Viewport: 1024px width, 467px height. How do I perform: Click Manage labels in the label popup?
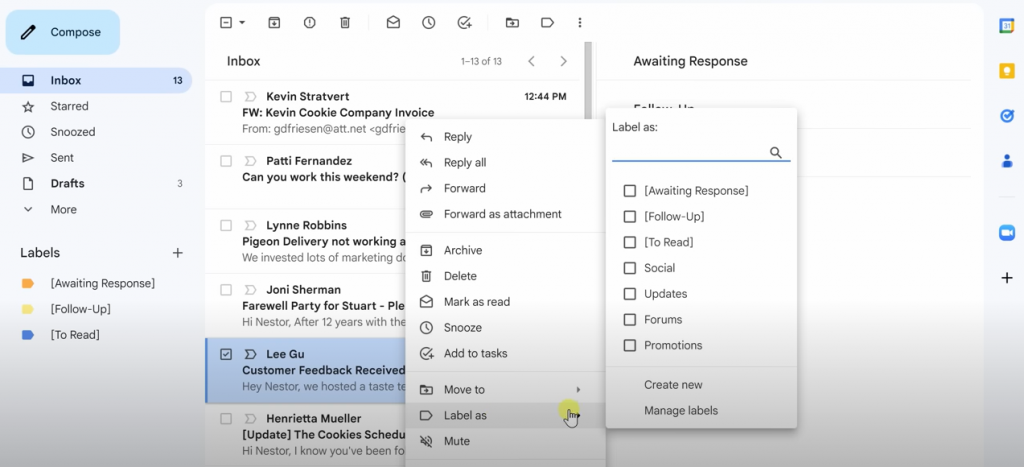click(680, 410)
